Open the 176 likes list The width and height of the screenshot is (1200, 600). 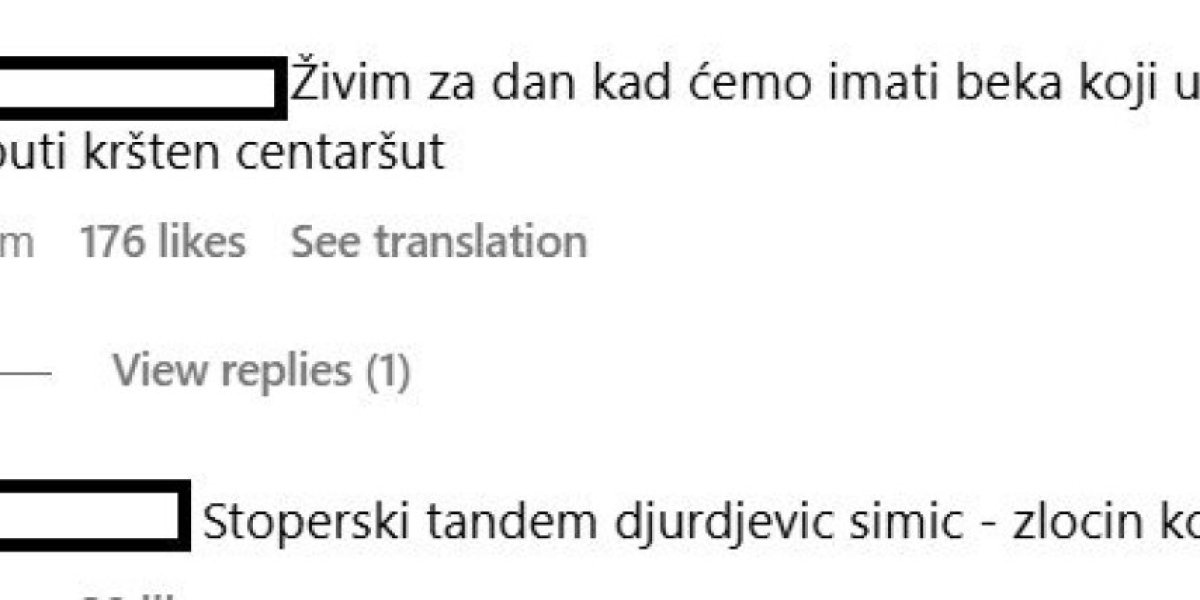(162, 242)
